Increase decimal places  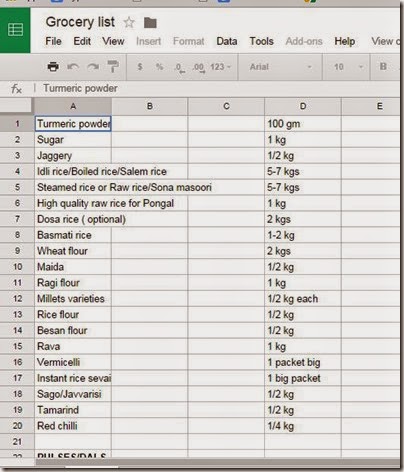coord(198,68)
